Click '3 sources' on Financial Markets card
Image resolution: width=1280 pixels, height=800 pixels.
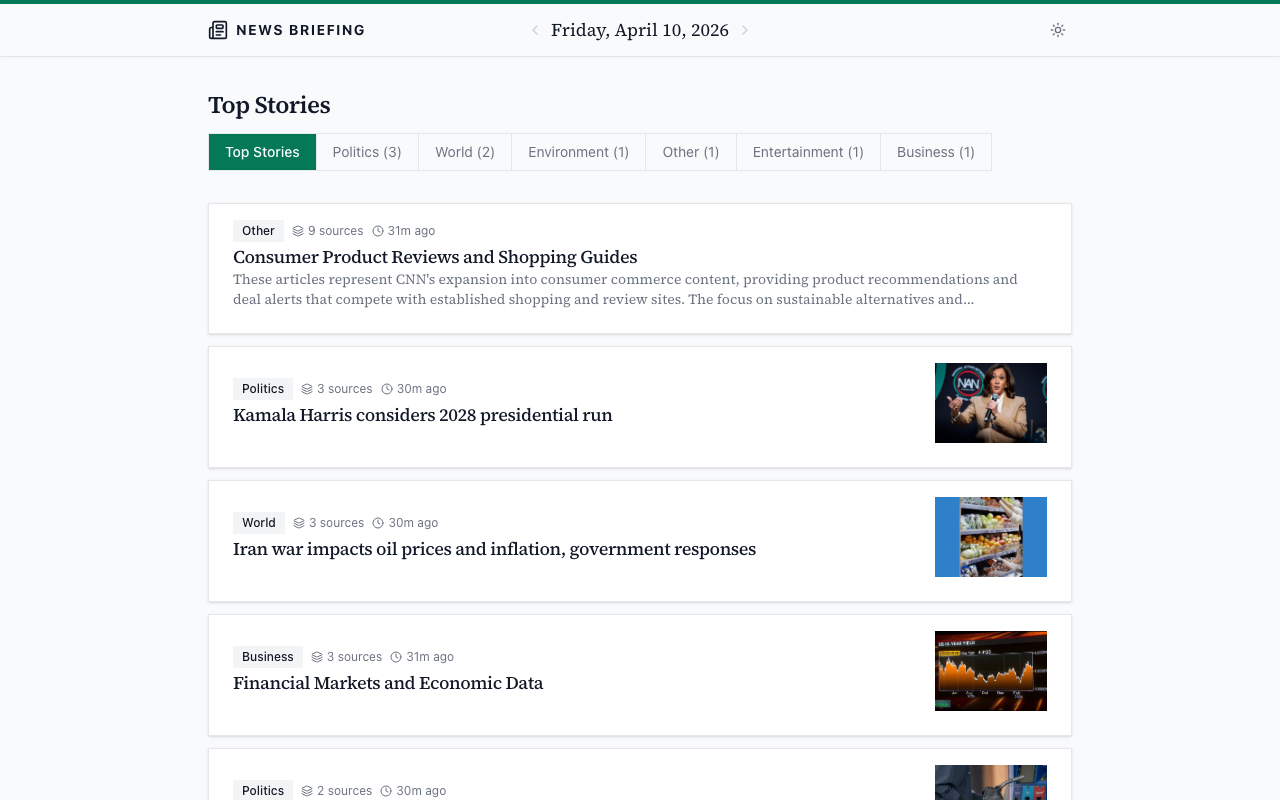[x=354, y=657]
